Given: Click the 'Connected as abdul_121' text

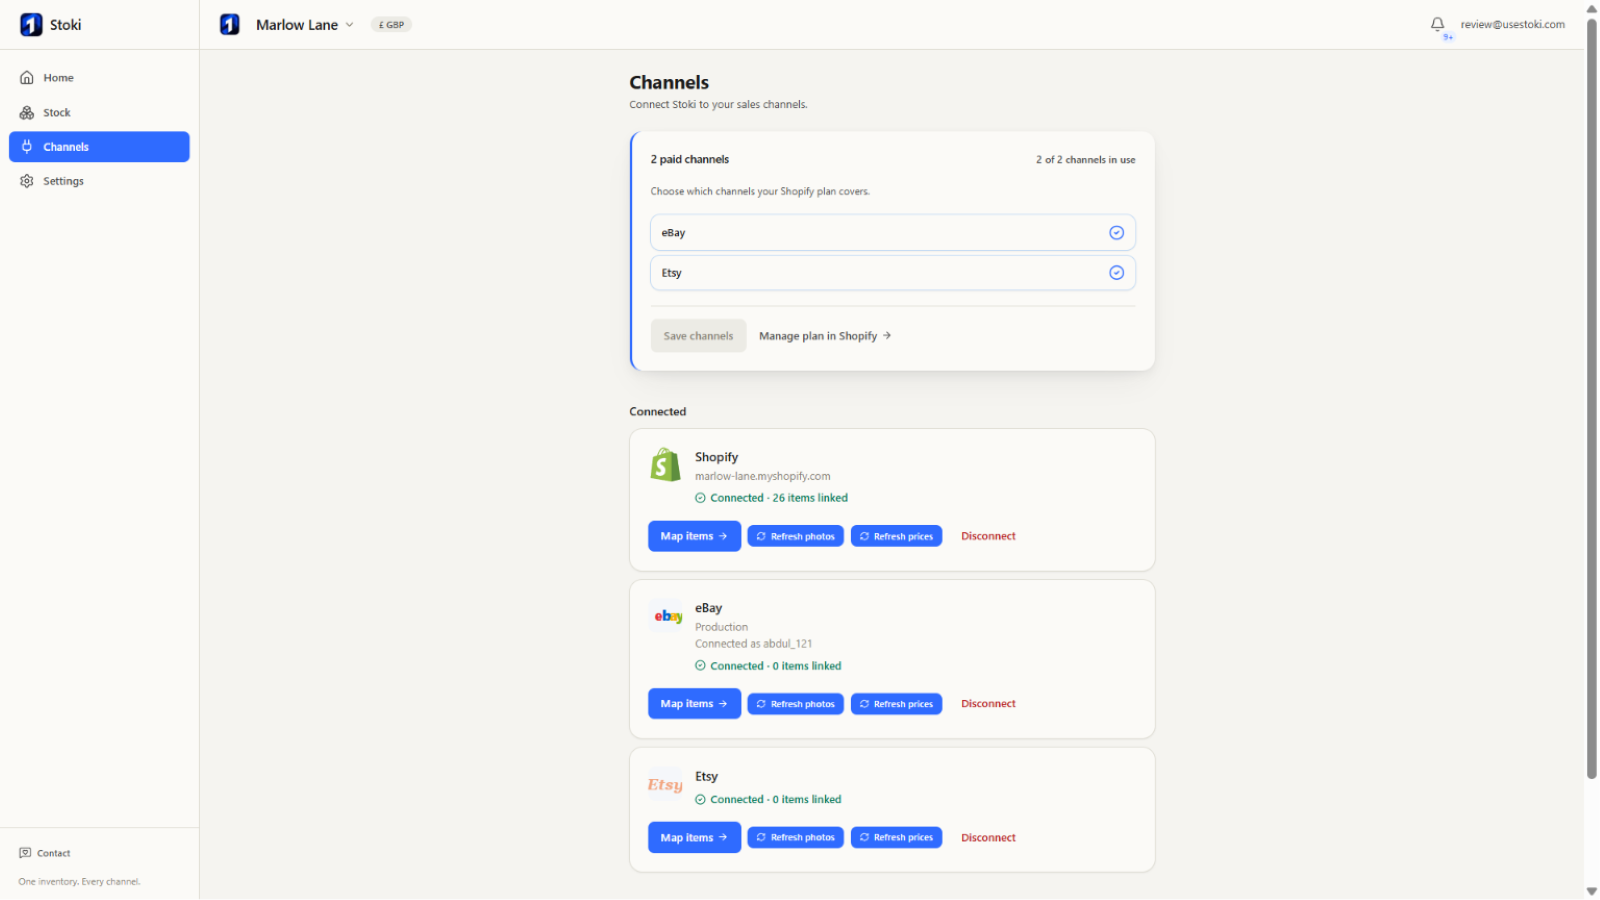Looking at the screenshot, I should pos(753,644).
